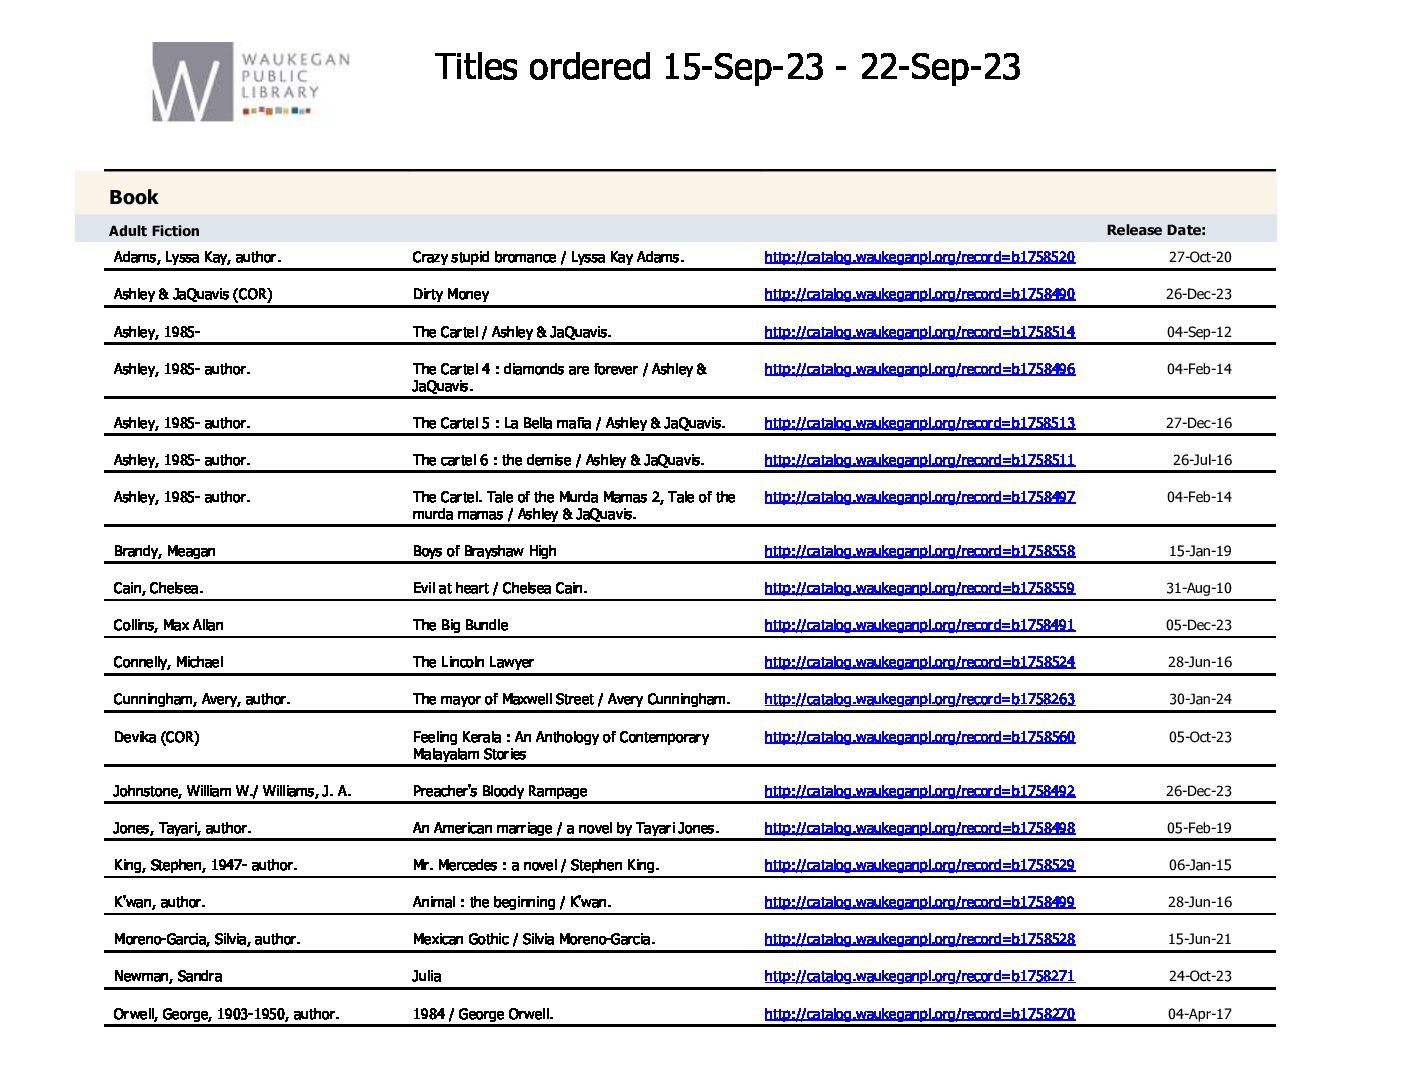Image resolution: width=1408 pixels, height=1088 pixels.
Task: Select author 'Orwell, George, 1903-1950, author.'
Action: coord(226,1014)
